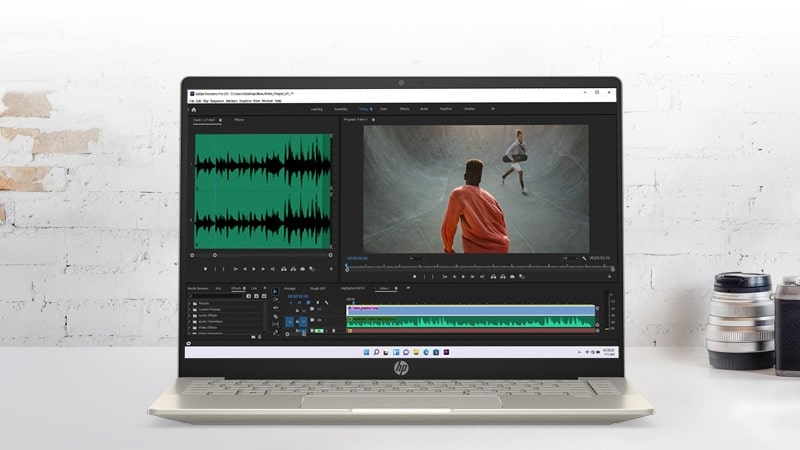Open the File menu
800x450 pixels.
pos(192,101)
